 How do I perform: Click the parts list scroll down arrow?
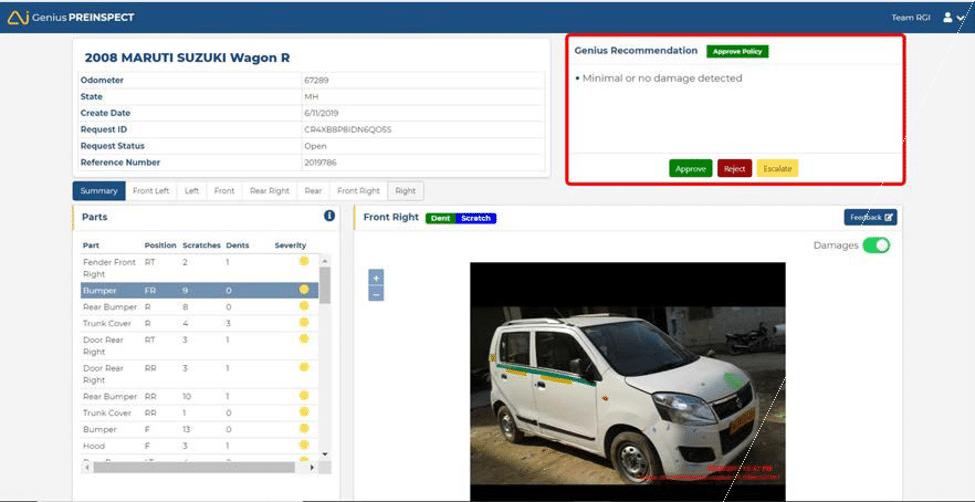pyautogui.click(x=325, y=455)
